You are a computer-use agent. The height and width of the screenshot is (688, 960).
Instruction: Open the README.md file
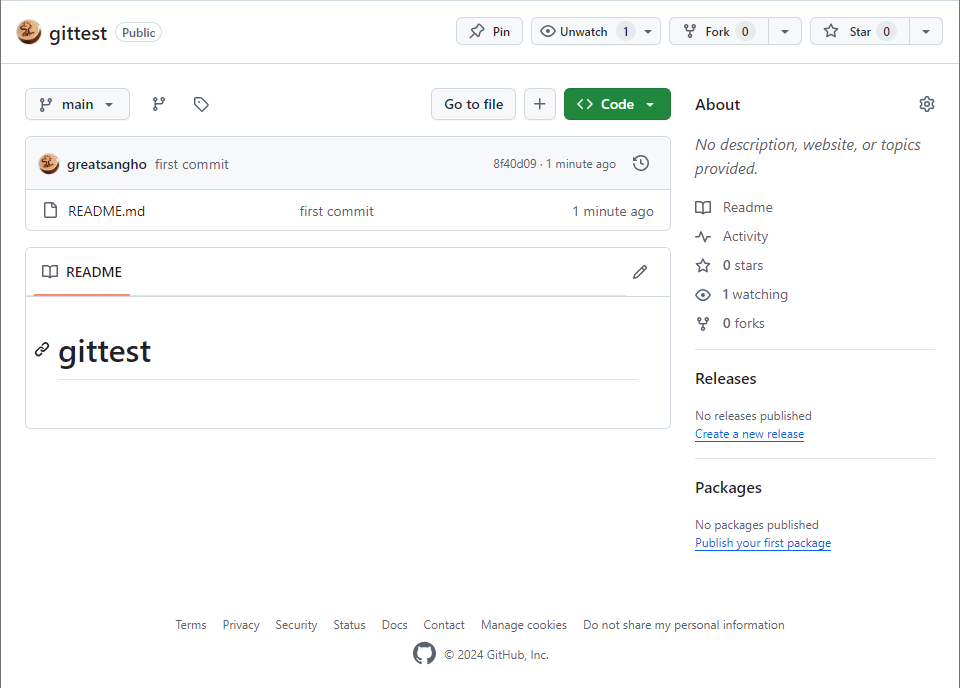point(107,211)
